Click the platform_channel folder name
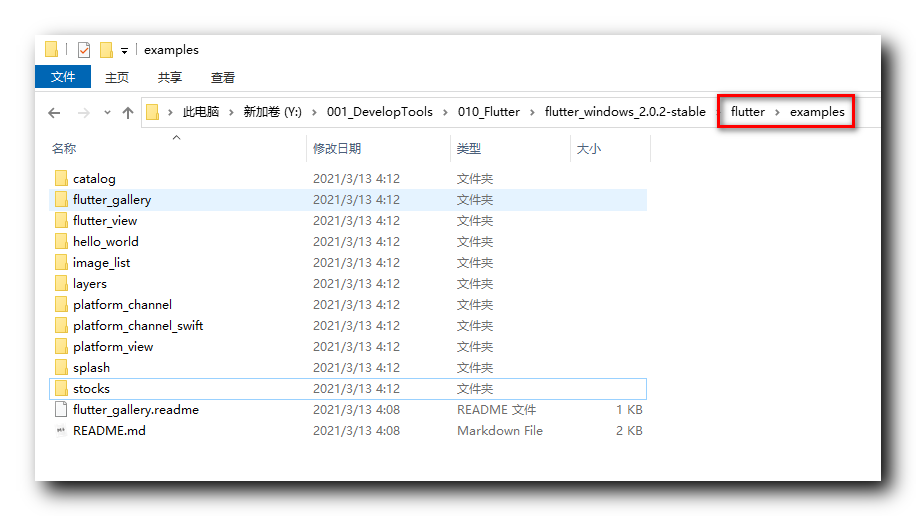This screenshot has width=916, height=516. pos(123,304)
